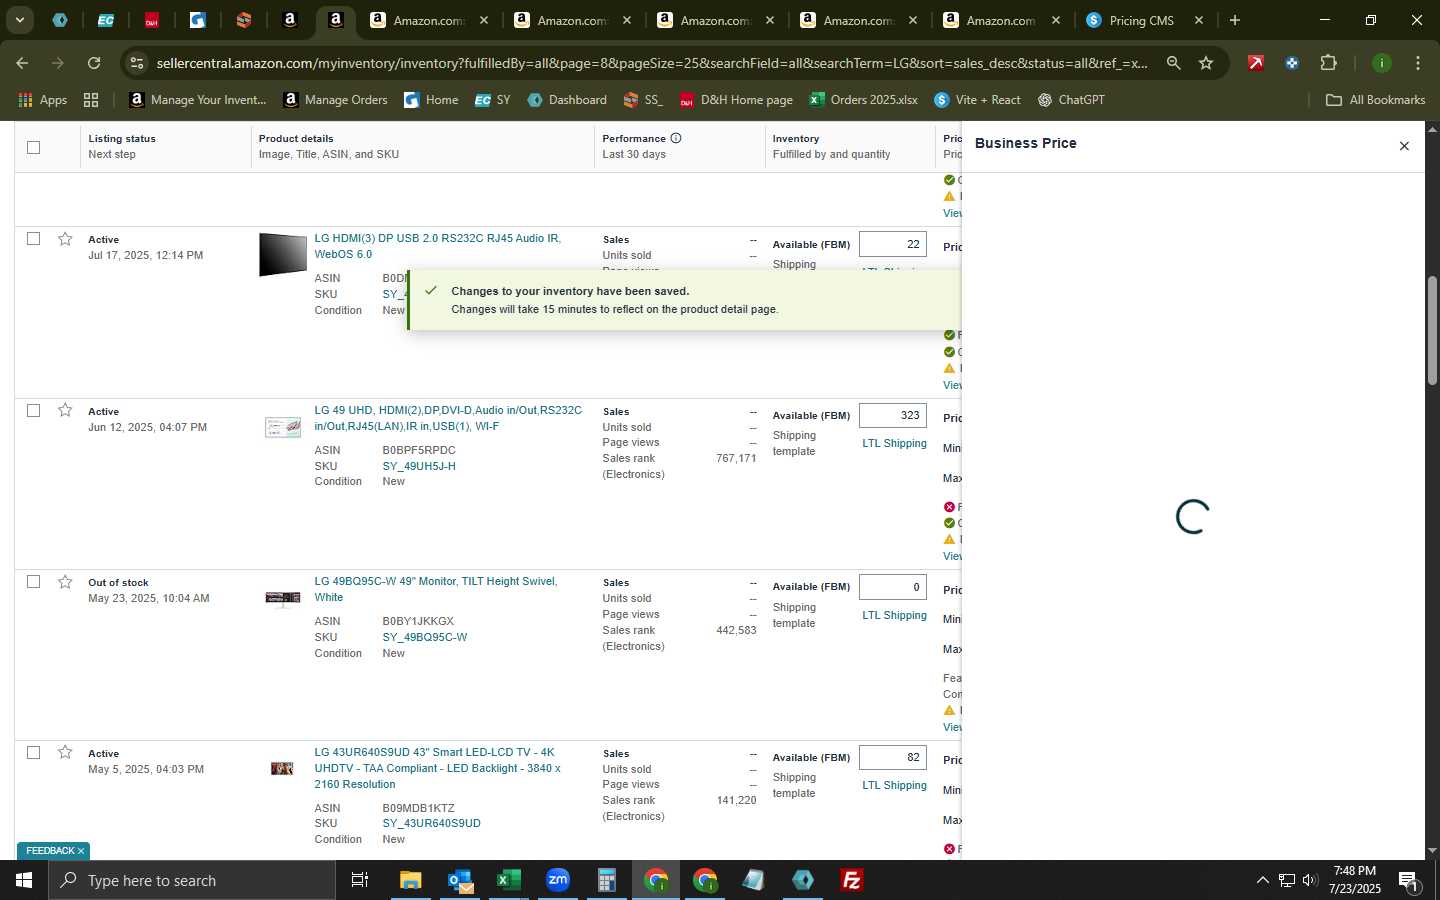Select checkbox for LG 49 UHD listing
Screen dimensions: 1440x900
point(33,410)
